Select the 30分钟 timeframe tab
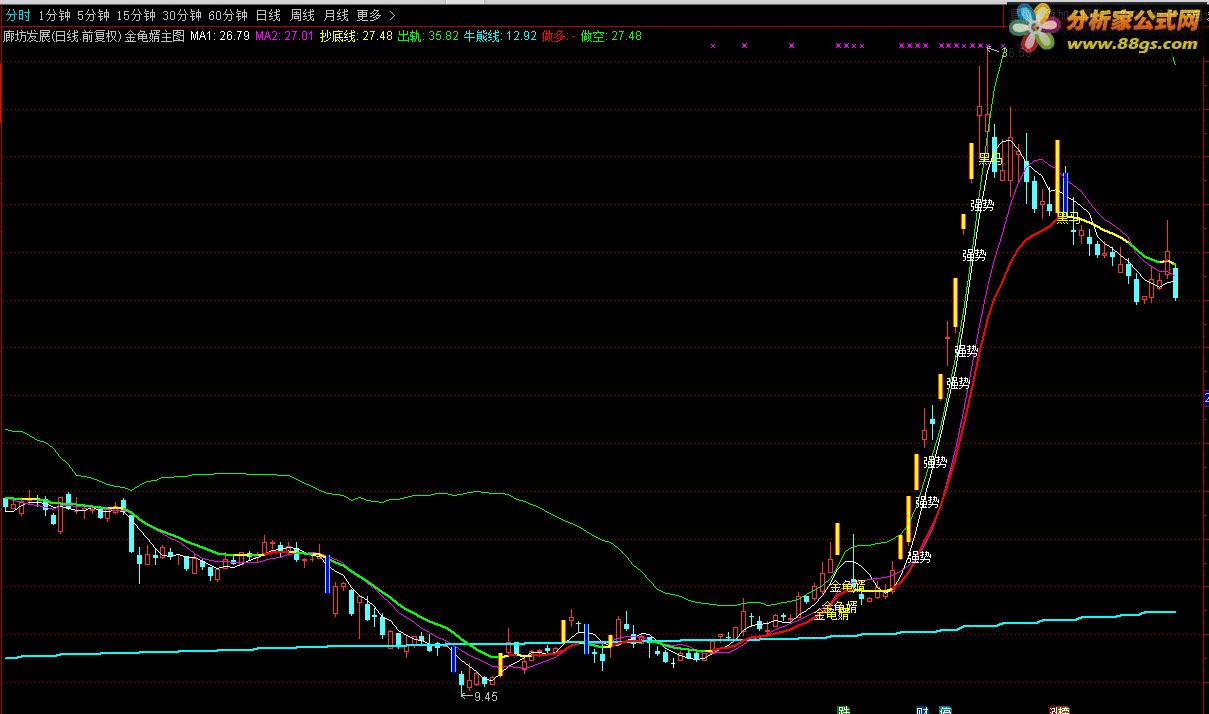This screenshot has height=714, width=1209. [182, 16]
